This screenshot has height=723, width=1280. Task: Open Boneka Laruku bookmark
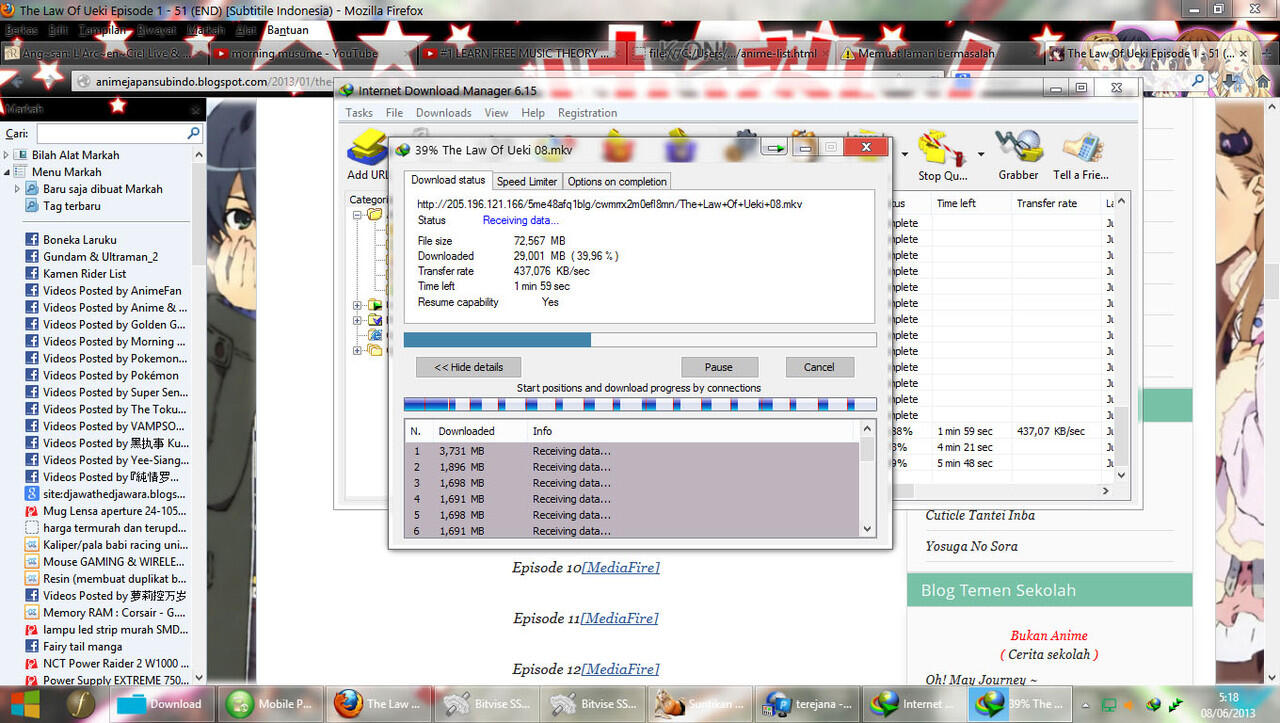[80, 240]
